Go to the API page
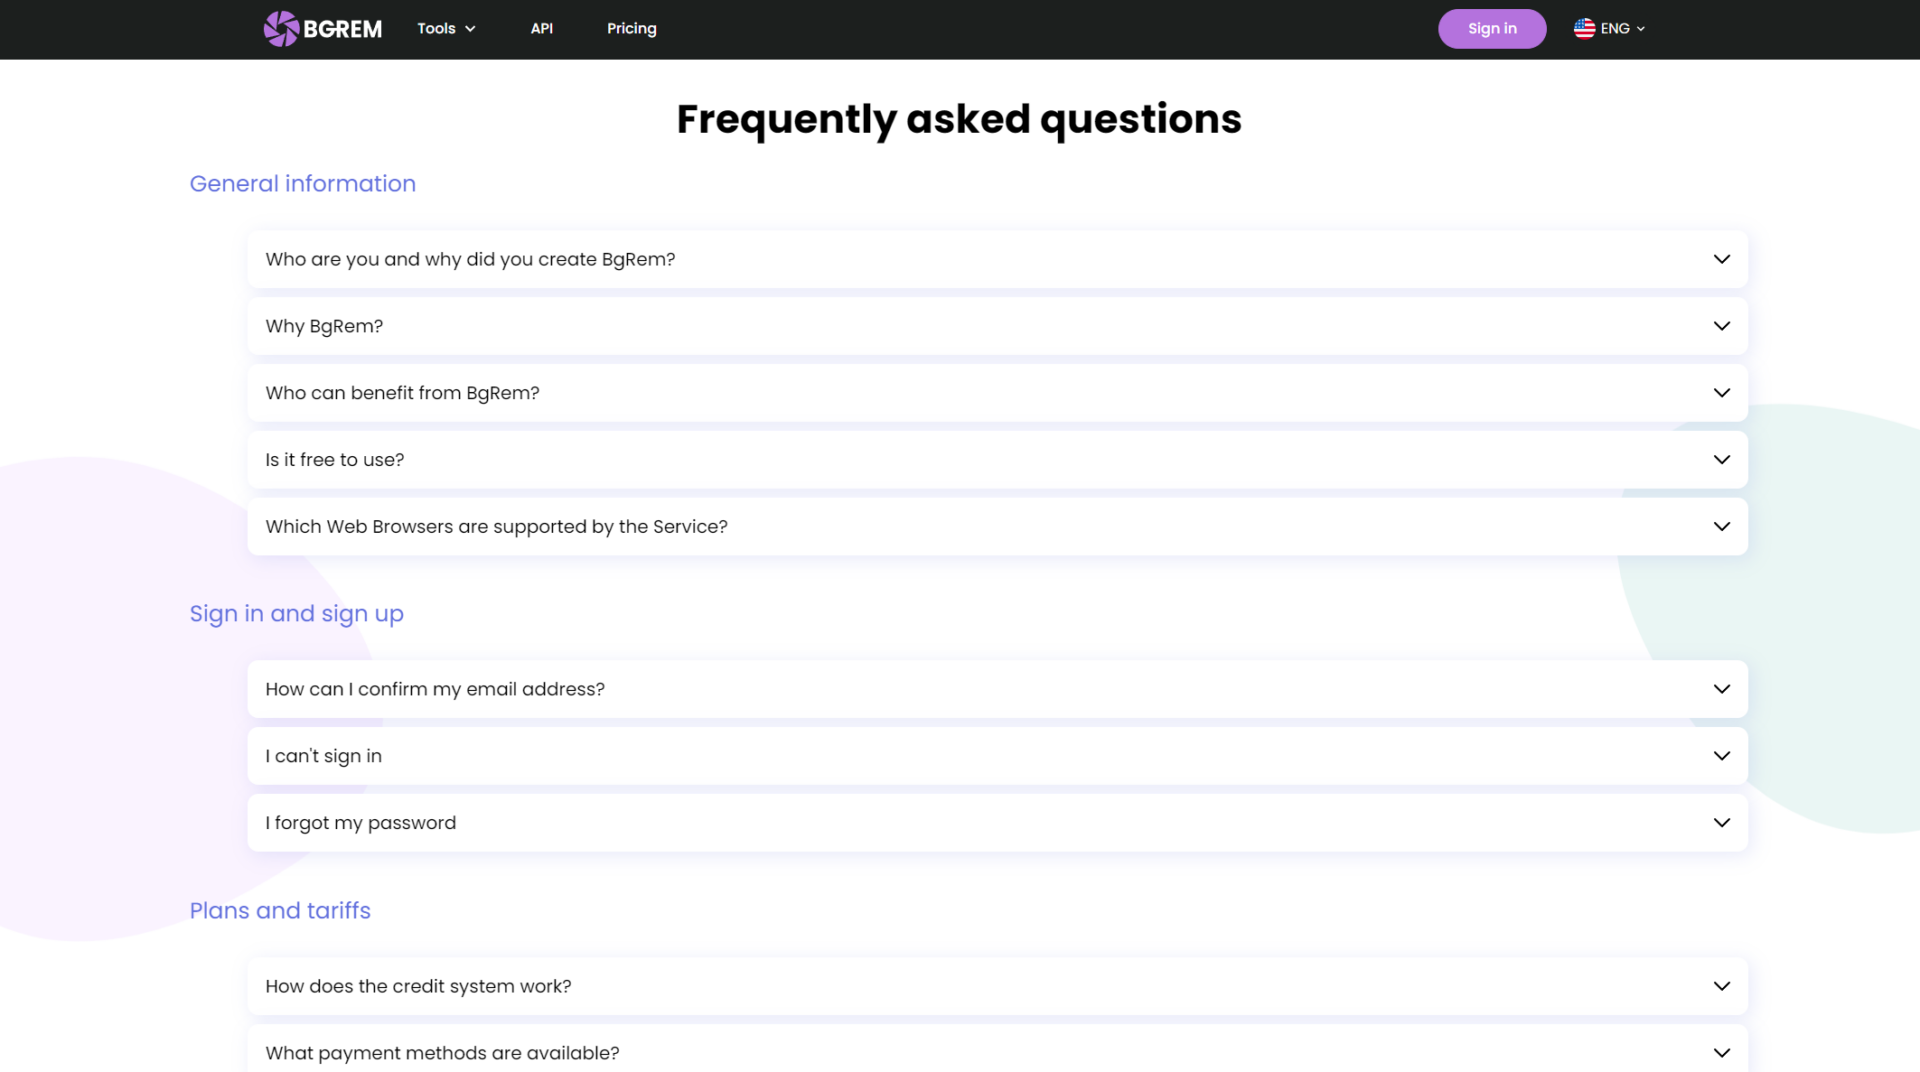Image resolution: width=1920 pixels, height=1072 pixels. click(x=541, y=29)
